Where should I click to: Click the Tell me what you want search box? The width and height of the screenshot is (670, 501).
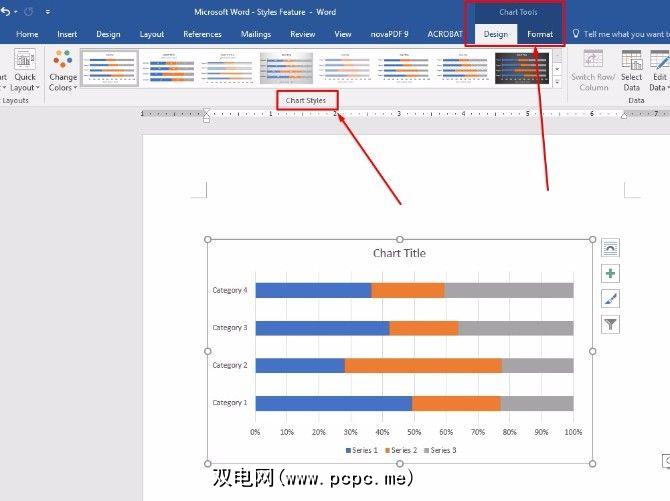[x=624, y=34]
